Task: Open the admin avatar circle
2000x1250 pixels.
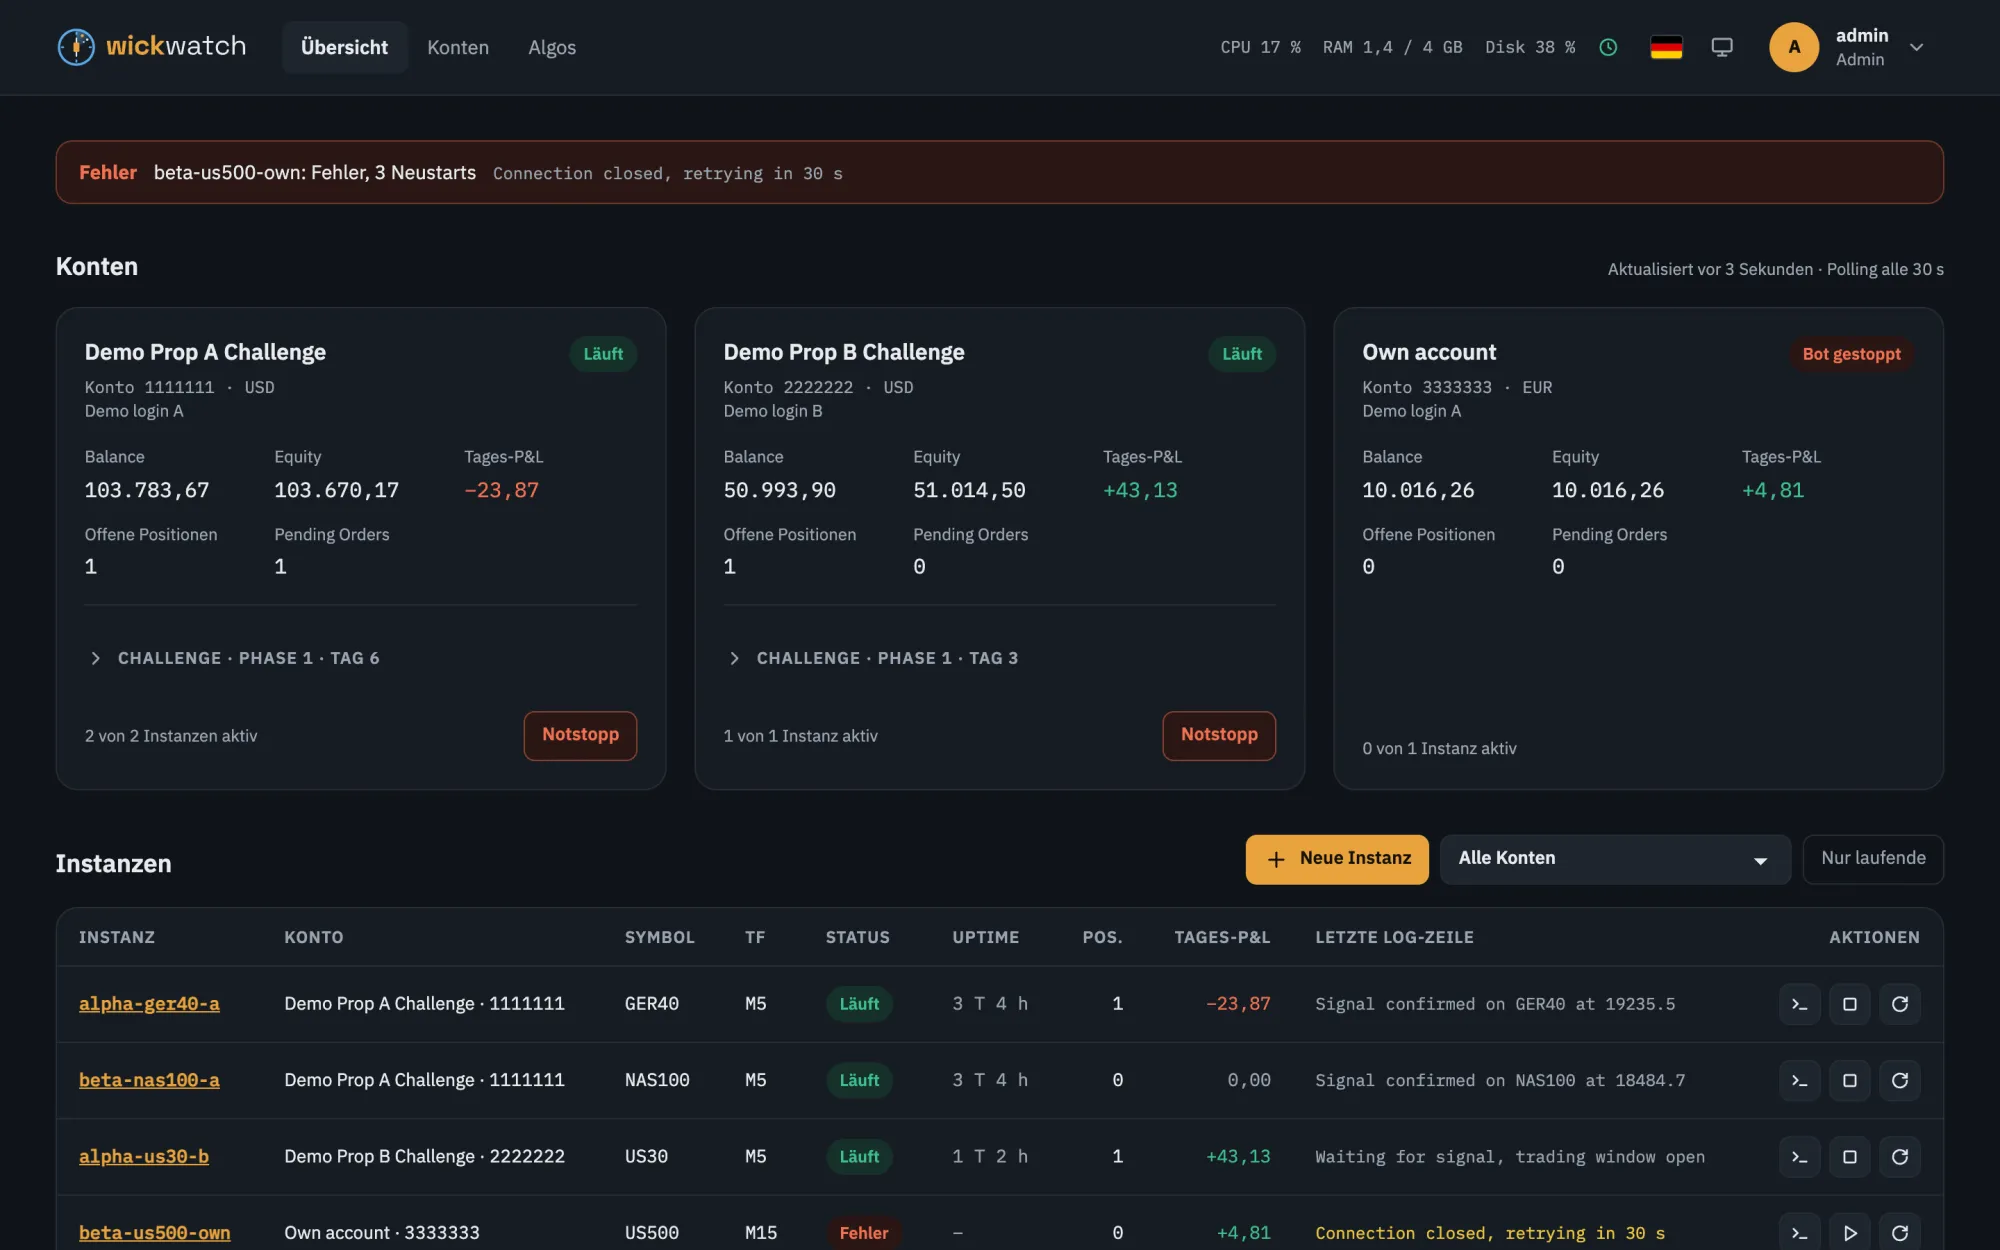Action: [x=1794, y=47]
